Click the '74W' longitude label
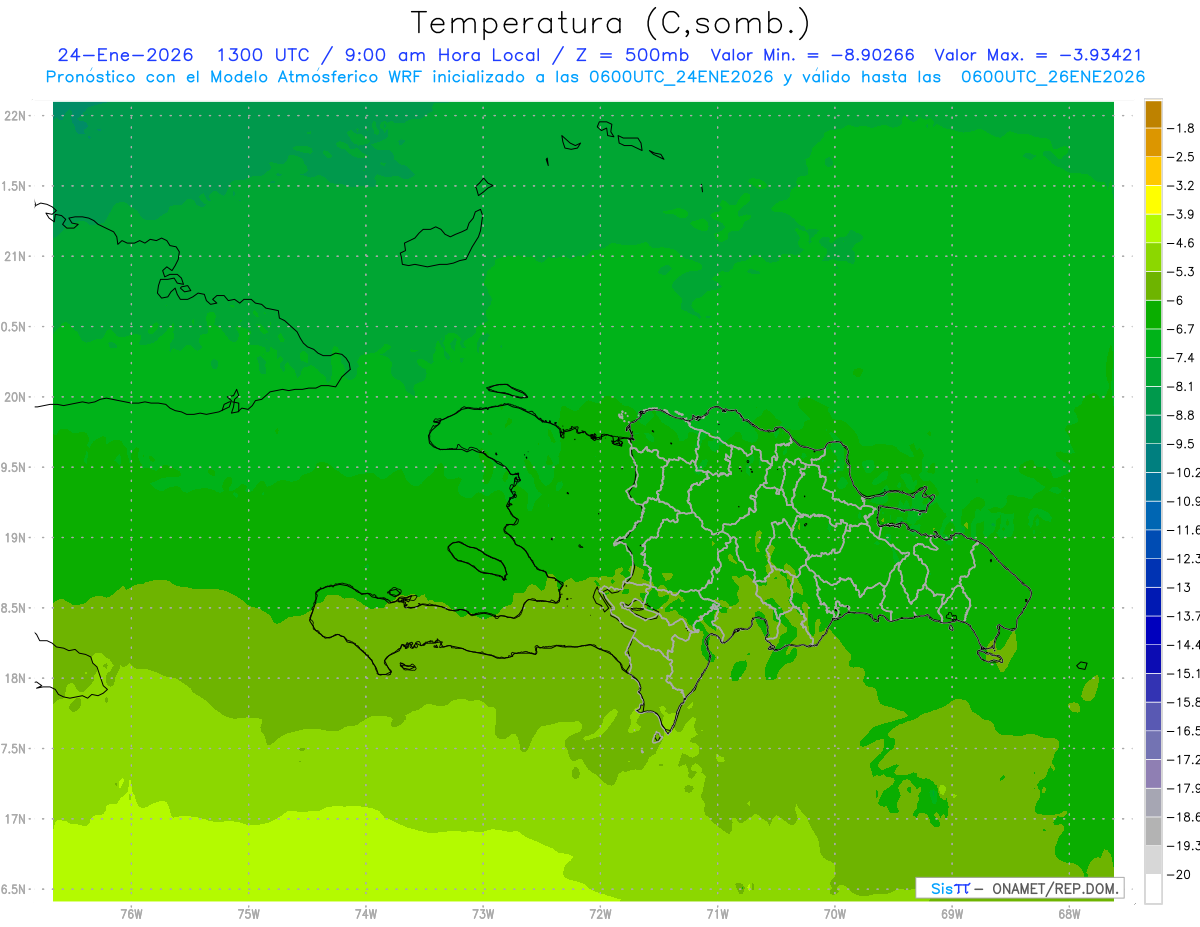Screen dimensions: 1200x927 pyautogui.click(x=366, y=914)
